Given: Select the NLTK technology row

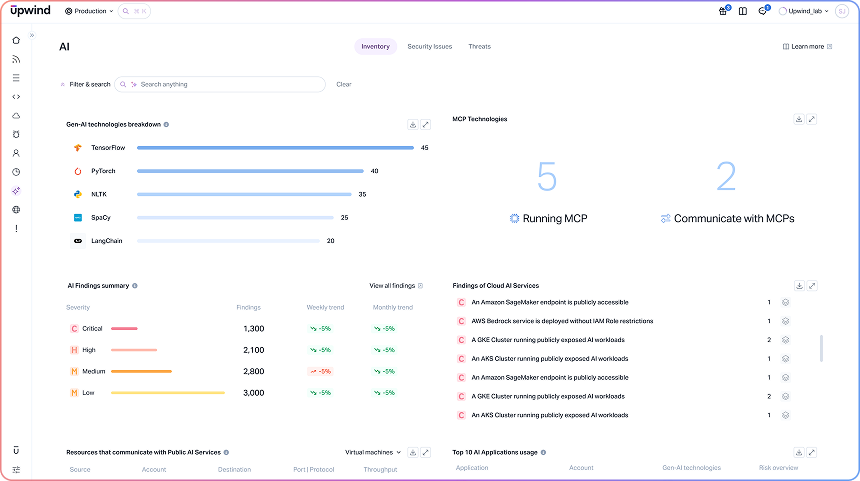Looking at the screenshot, I should [x=219, y=194].
